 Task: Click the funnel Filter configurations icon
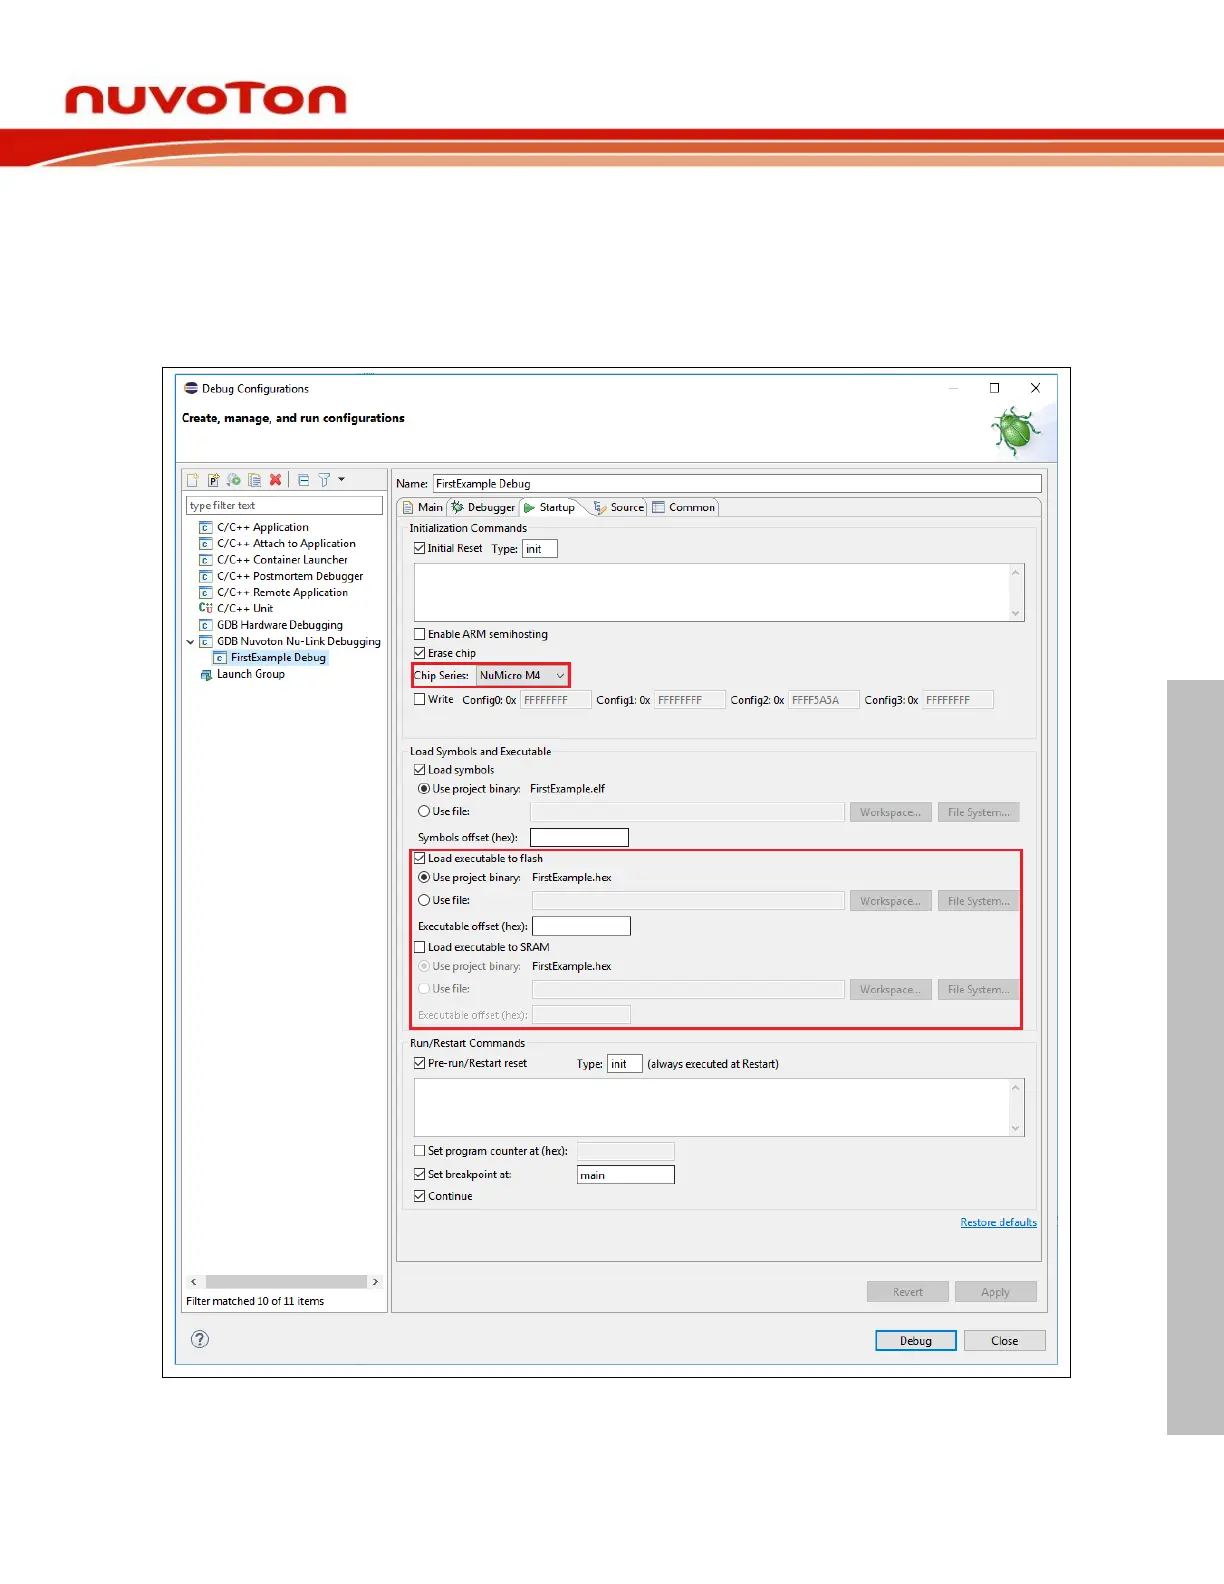pos(324,480)
